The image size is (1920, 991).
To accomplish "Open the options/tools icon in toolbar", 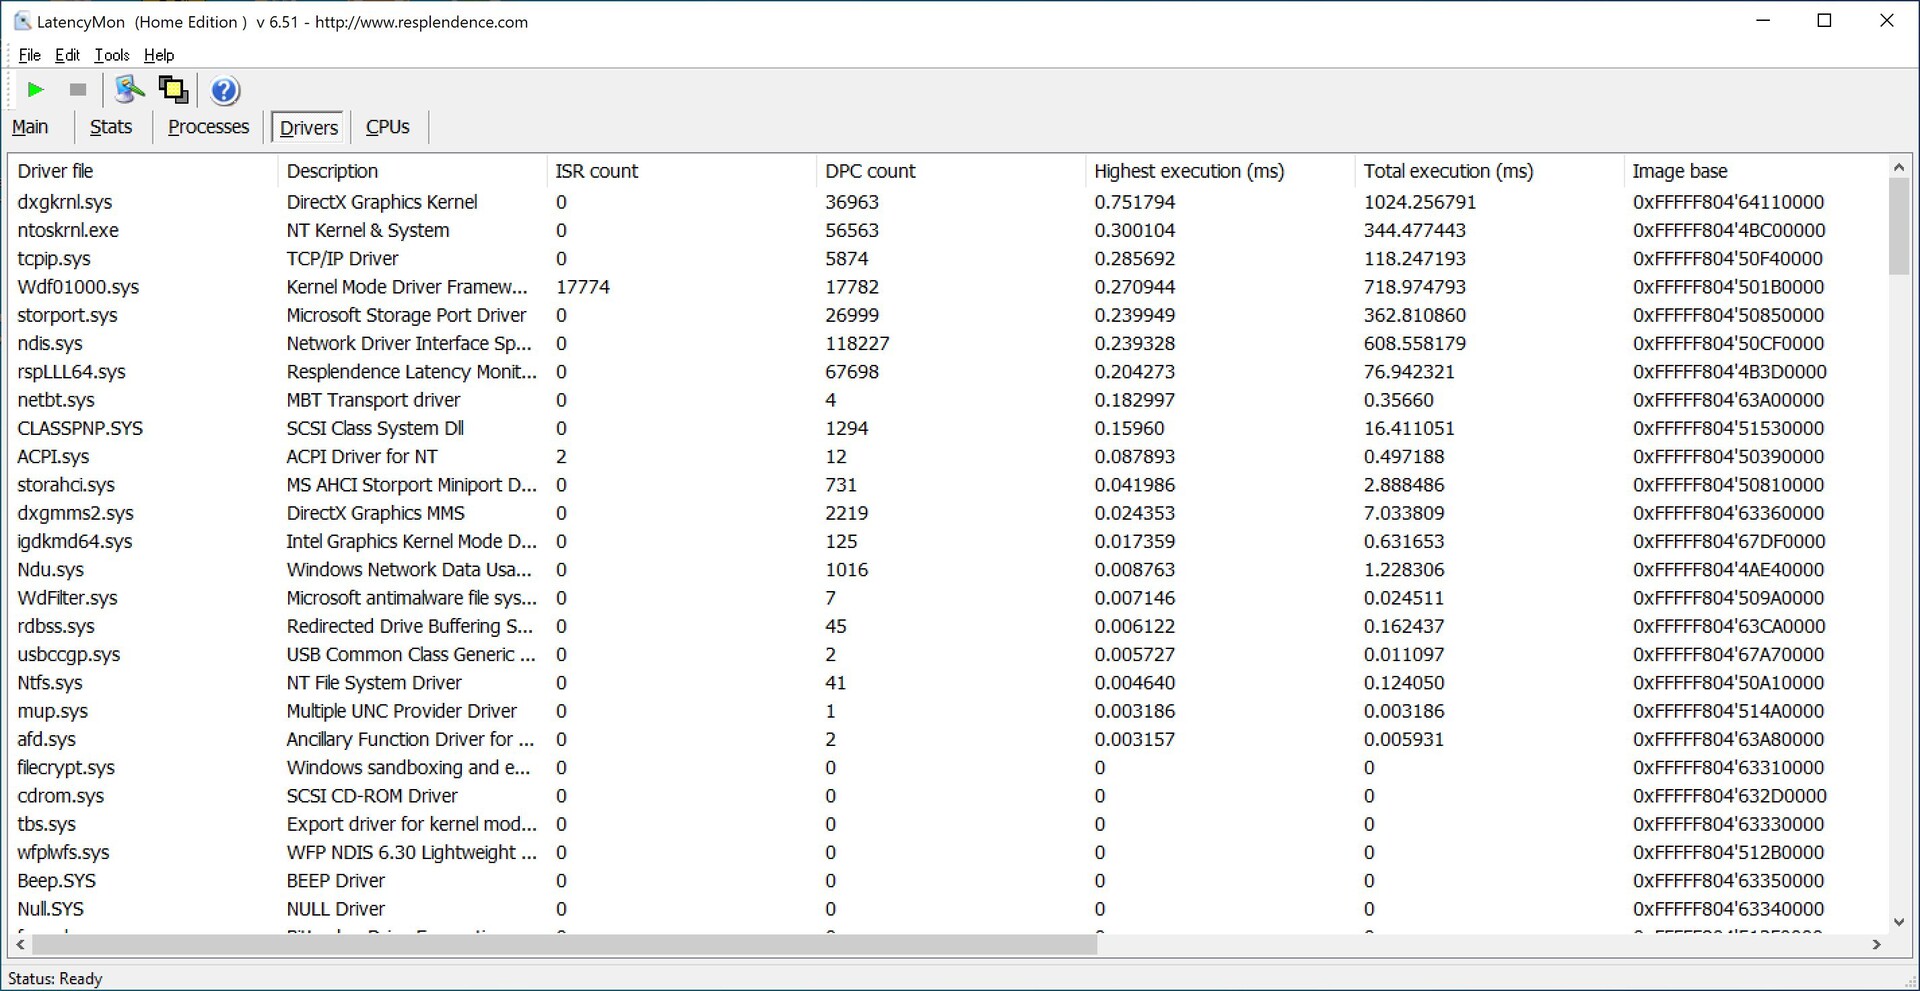I will pyautogui.click(x=129, y=90).
